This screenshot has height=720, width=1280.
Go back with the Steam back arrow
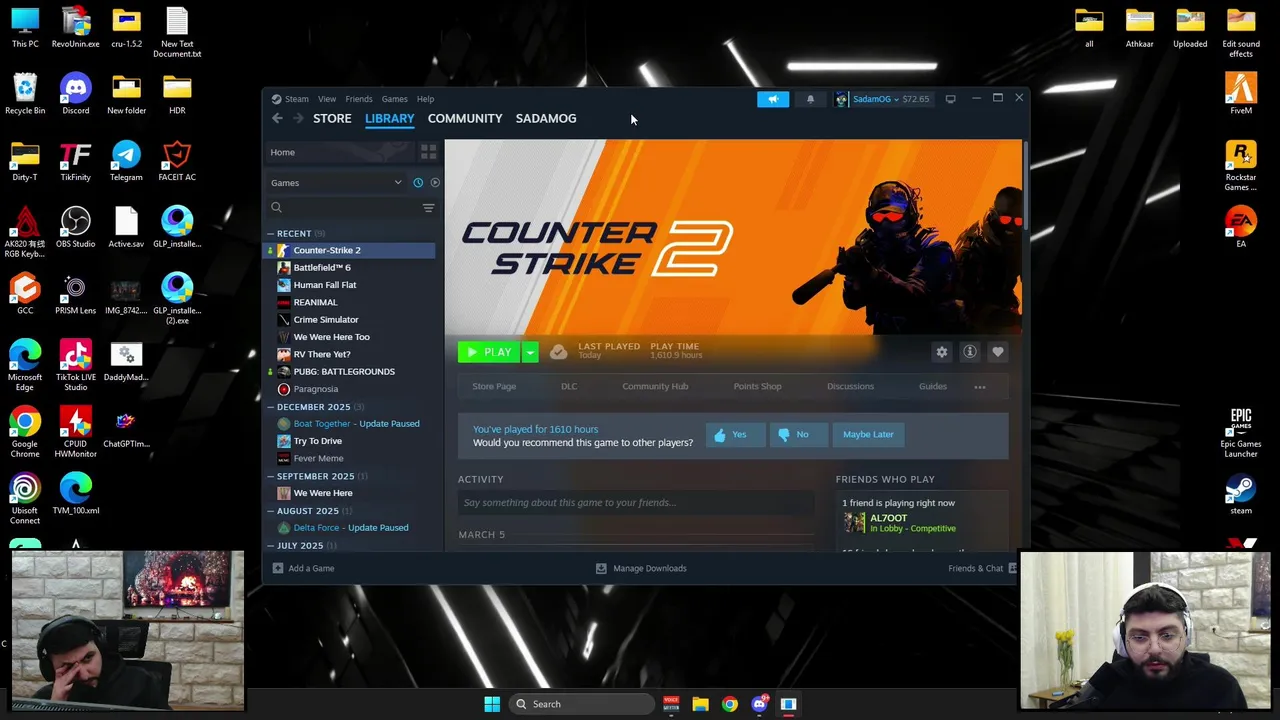(x=277, y=118)
